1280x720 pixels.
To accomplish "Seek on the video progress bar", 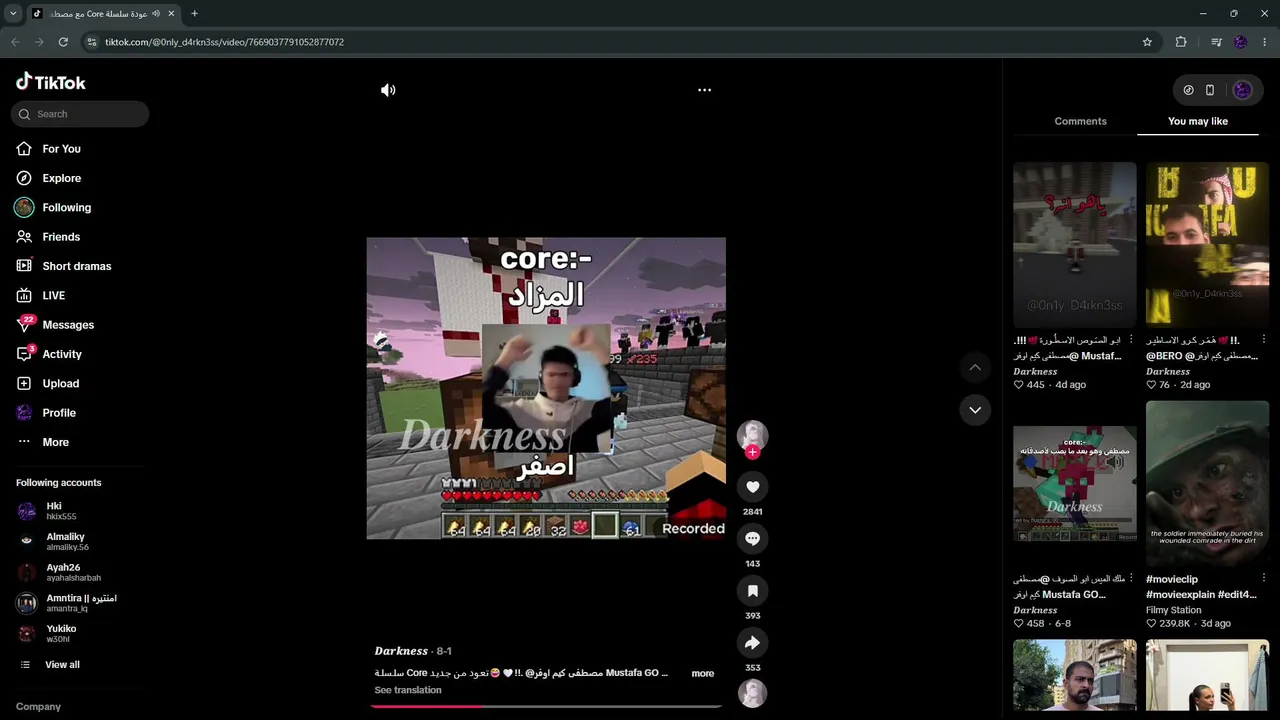I will tap(546, 707).
